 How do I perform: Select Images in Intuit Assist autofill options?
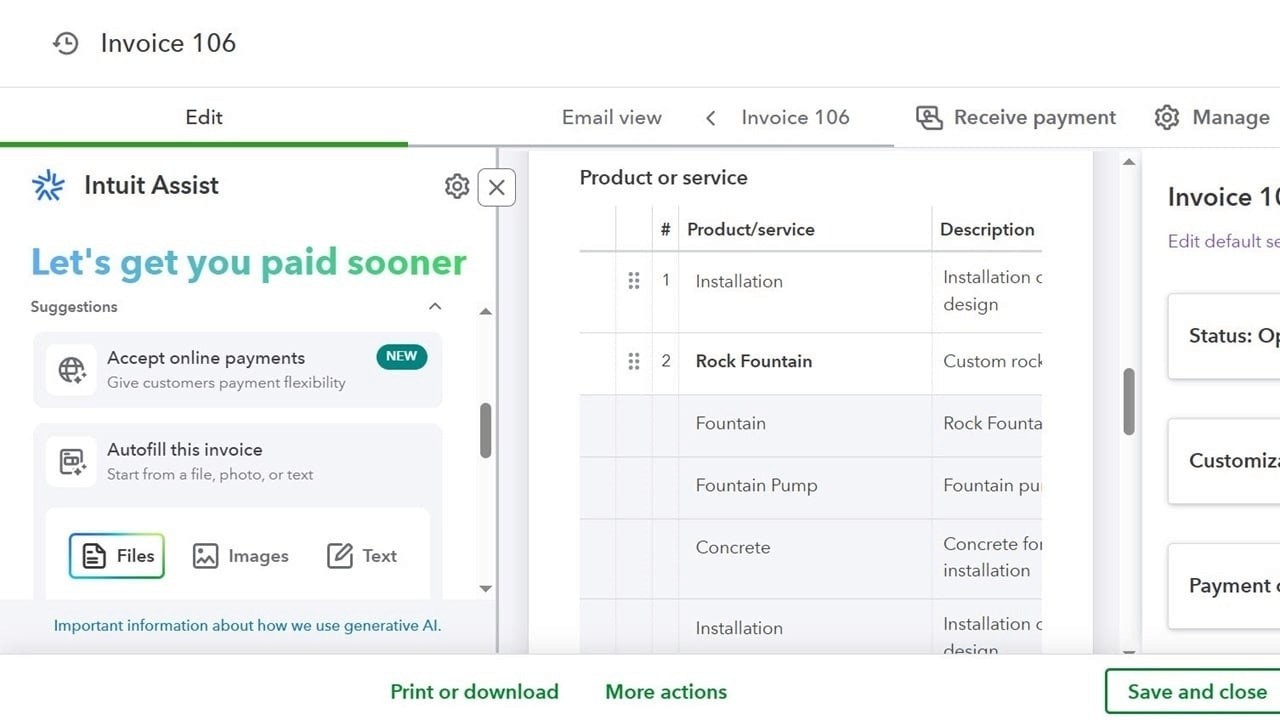[240, 555]
